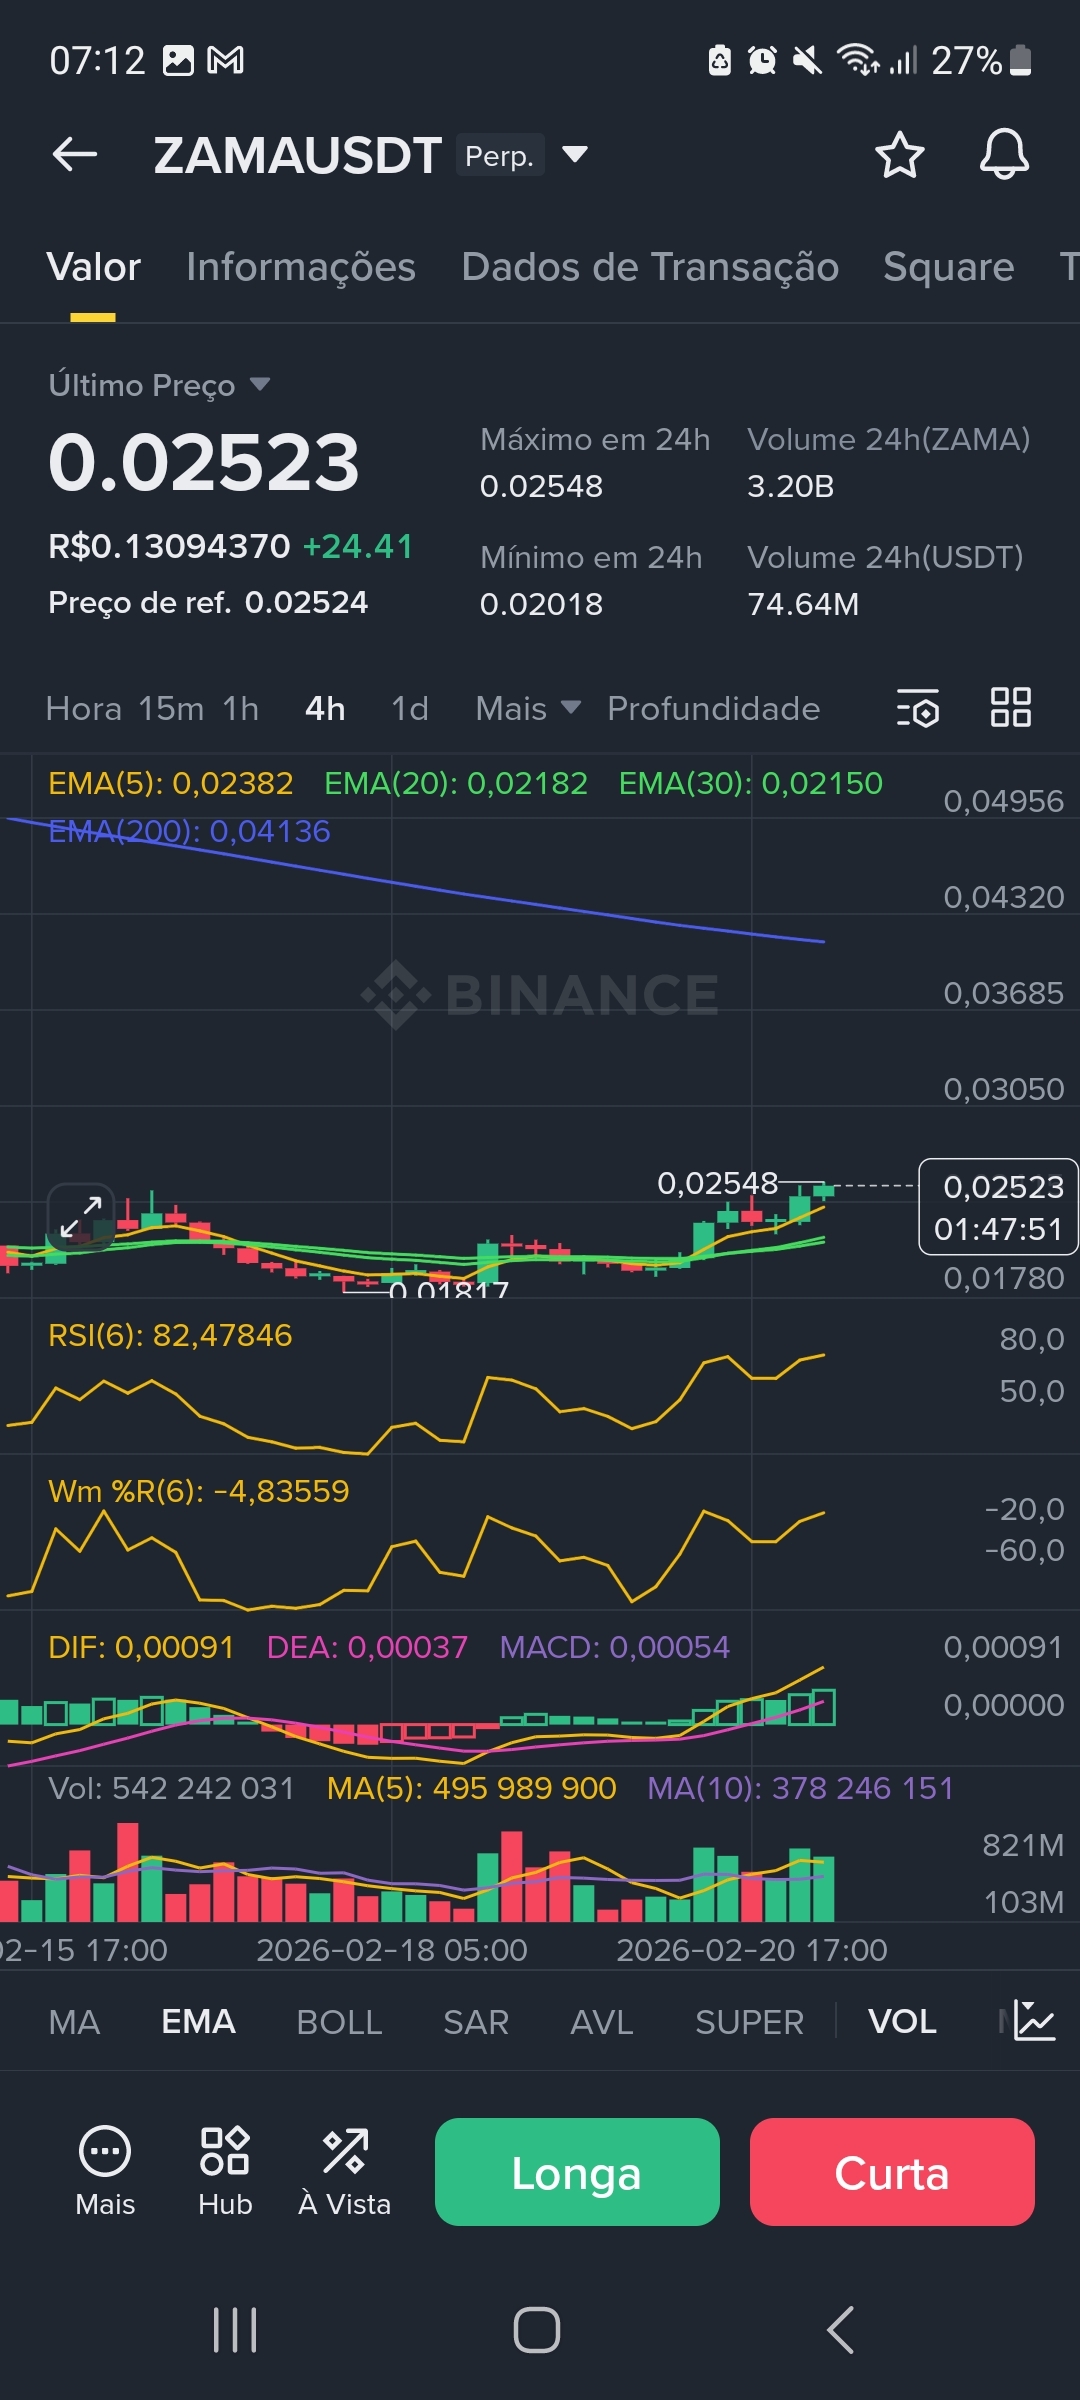Toggle AVL indicator
Screen dimensions: 1080x2400
(602, 2021)
